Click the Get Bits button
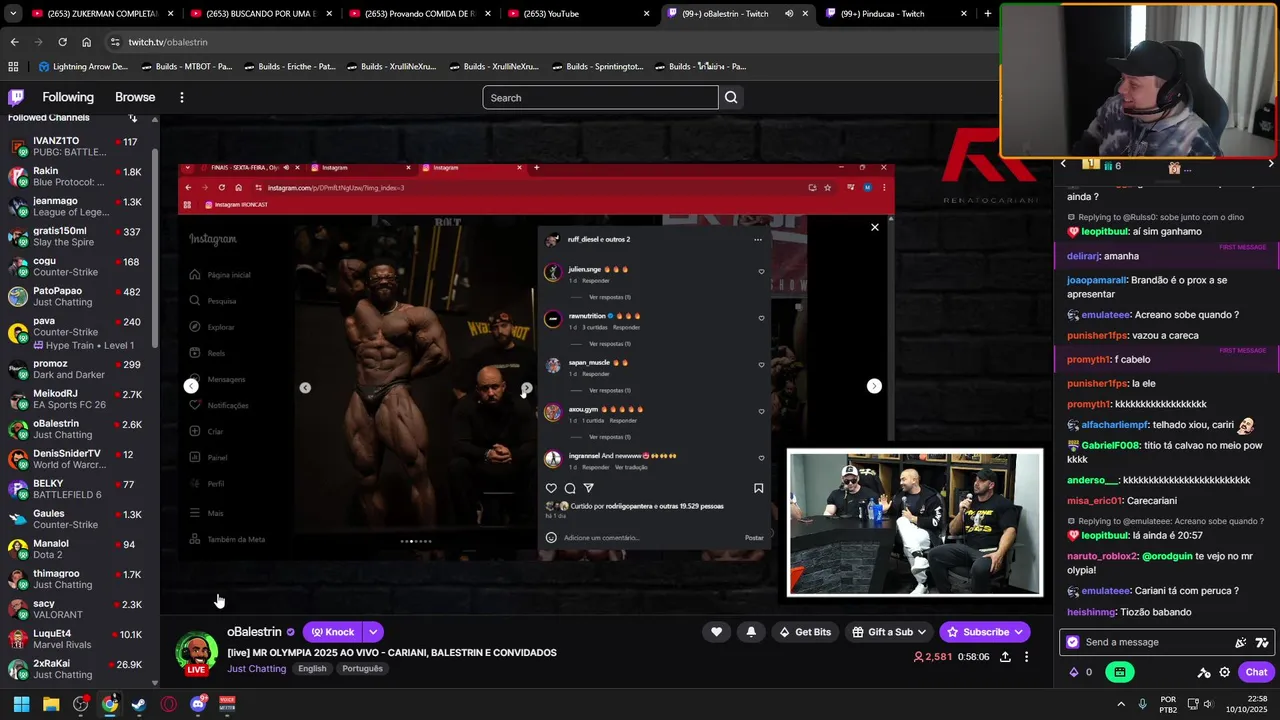The height and width of the screenshot is (720, 1280). point(805,632)
